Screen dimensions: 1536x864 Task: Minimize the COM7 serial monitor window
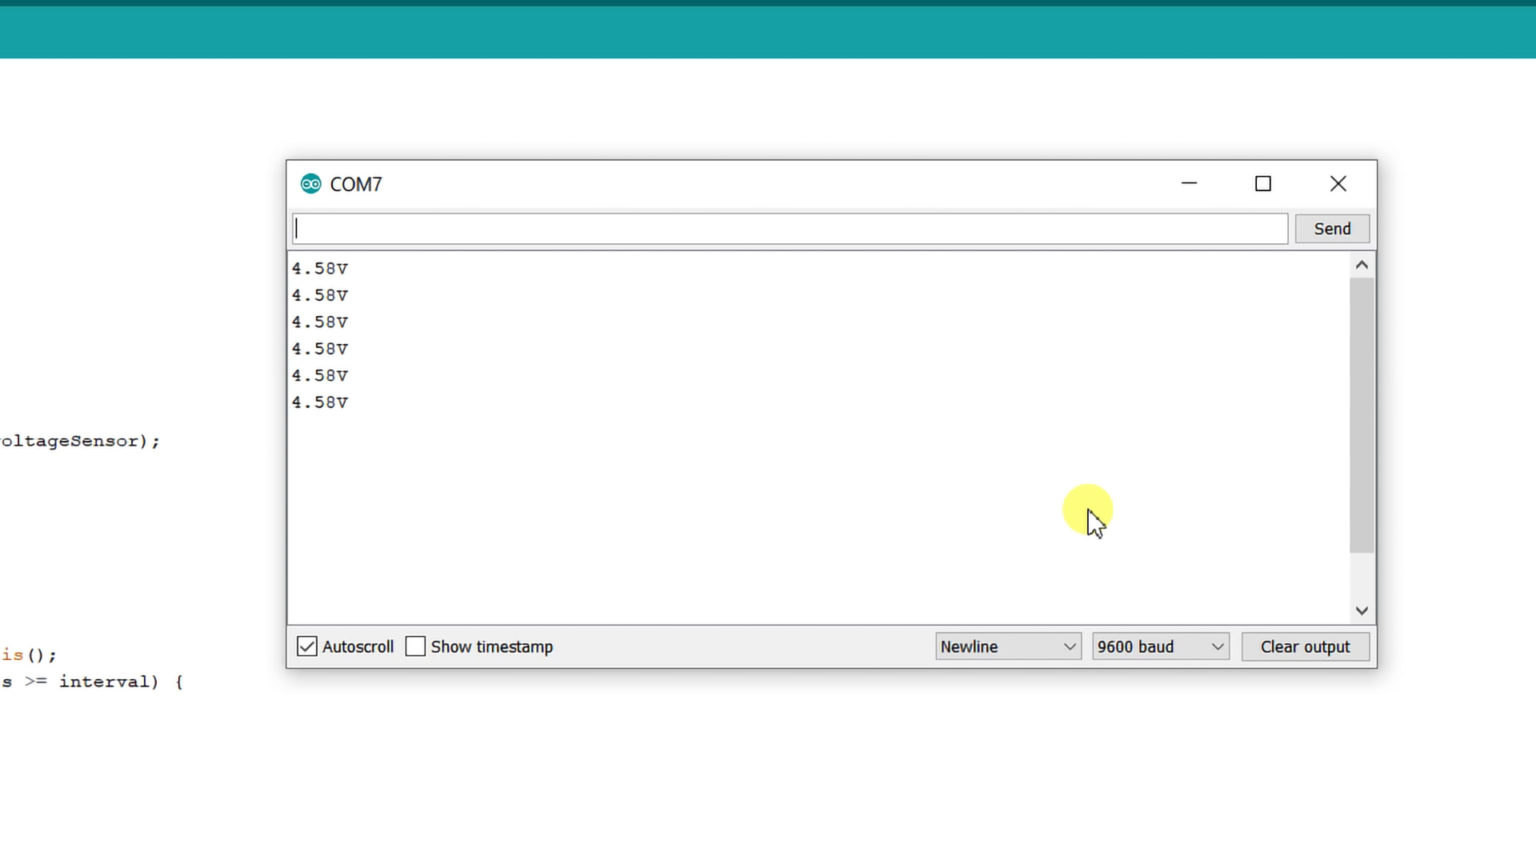click(1189, 184)
